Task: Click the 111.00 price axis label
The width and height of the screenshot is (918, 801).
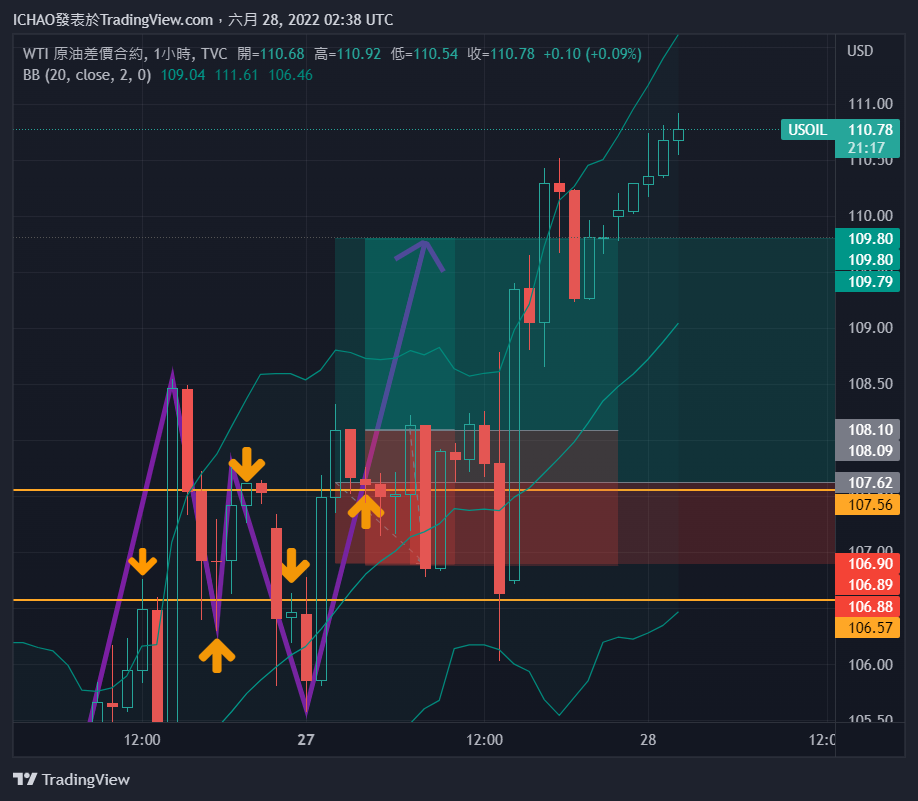Action: point(870,104)
